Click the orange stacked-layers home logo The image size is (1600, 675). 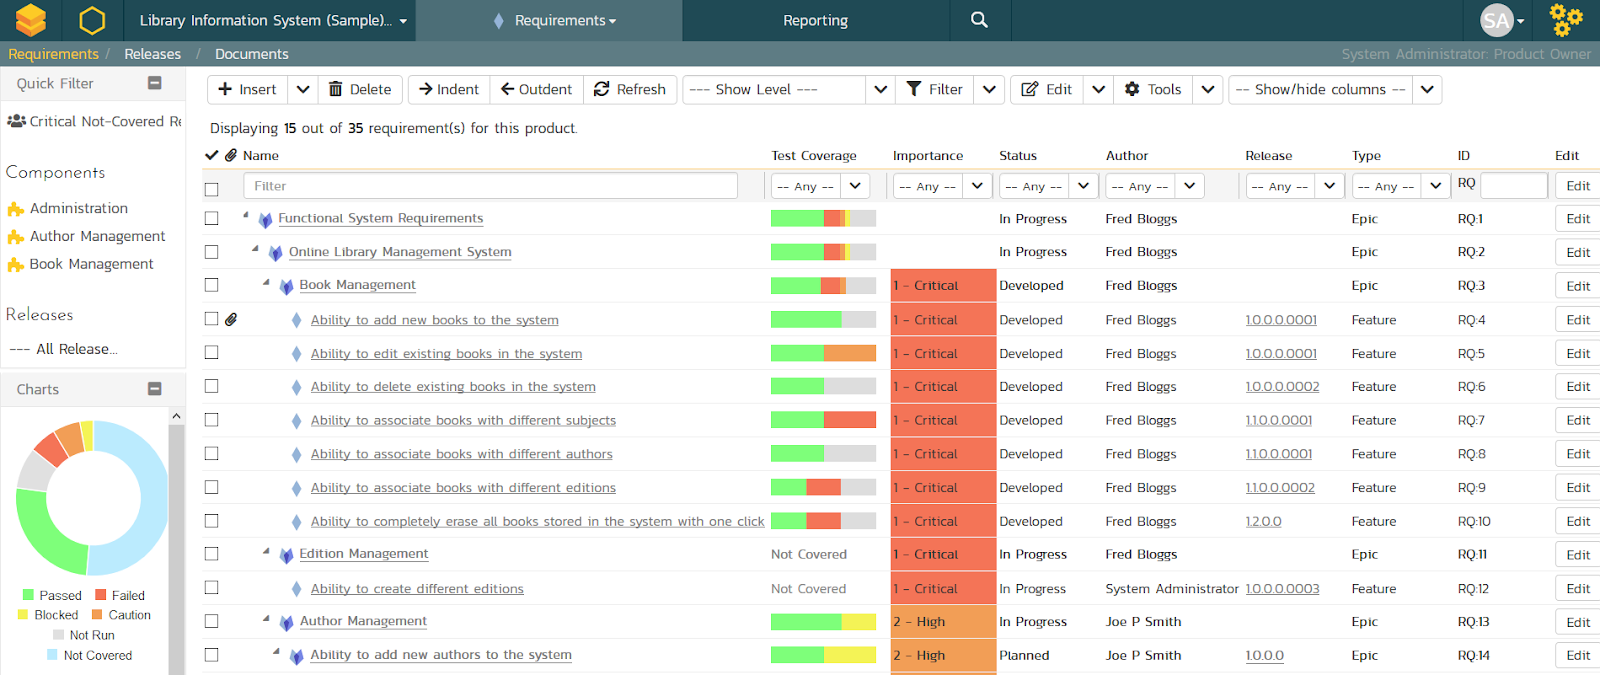click(x=31, y=20)
